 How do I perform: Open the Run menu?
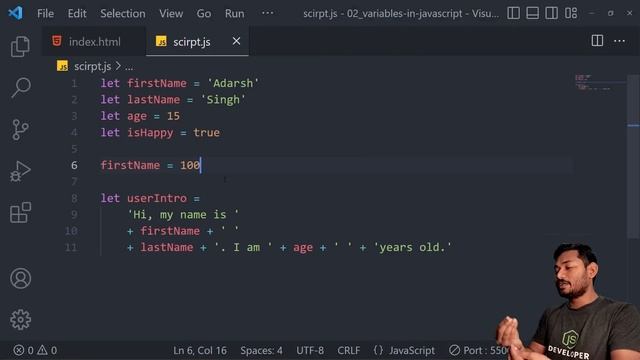(x=234, y=13)
